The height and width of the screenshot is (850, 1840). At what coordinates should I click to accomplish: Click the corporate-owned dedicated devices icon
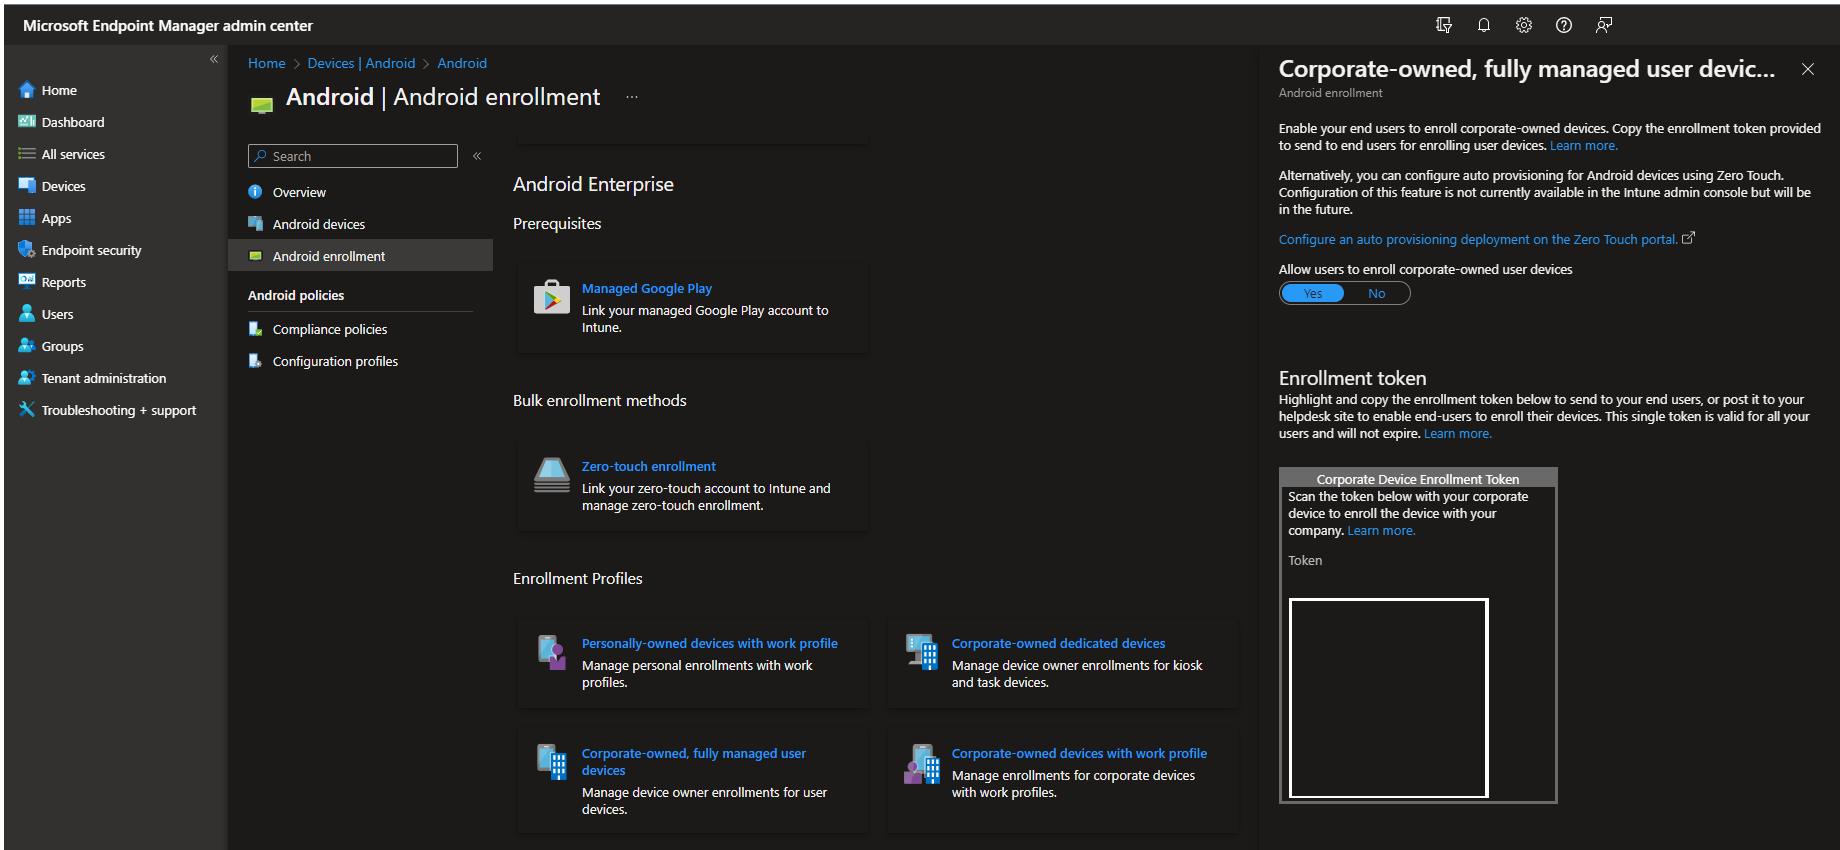(x=921, y=652)
